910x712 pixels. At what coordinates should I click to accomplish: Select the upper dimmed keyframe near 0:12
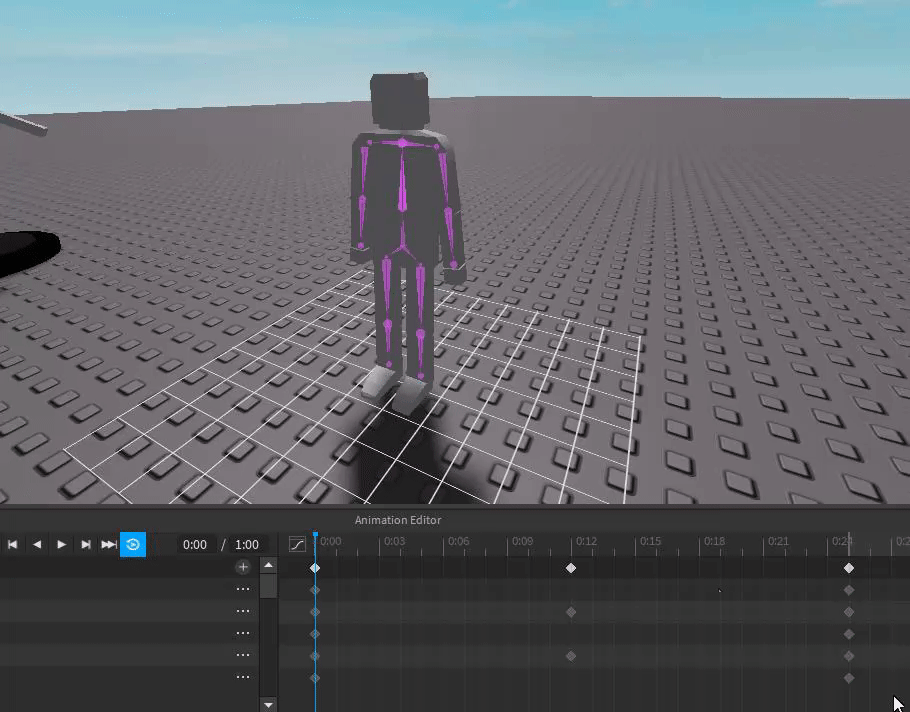tap(571, 612)
